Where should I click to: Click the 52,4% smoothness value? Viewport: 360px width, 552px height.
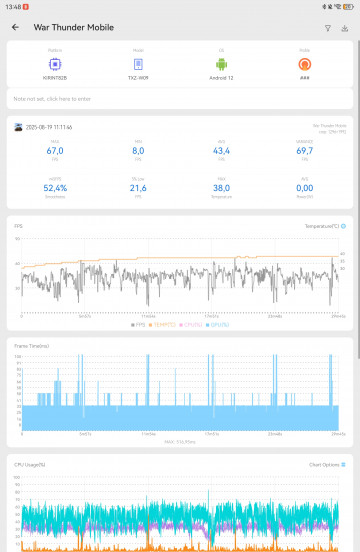[x=55, y=188]
